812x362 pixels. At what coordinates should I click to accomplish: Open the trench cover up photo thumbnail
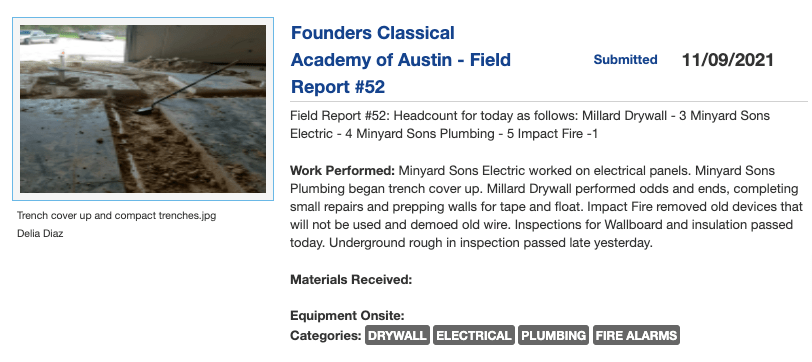143,109
